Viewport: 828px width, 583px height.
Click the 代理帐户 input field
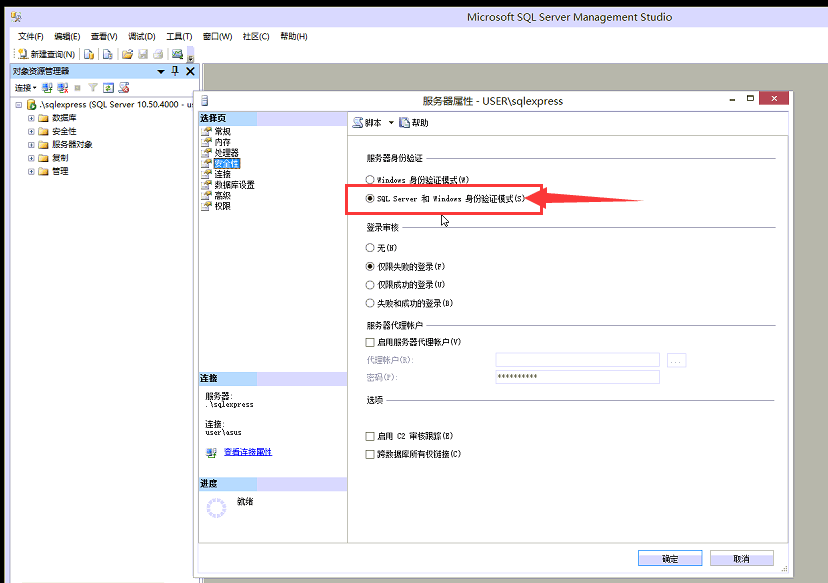click(x=578, y=360)
